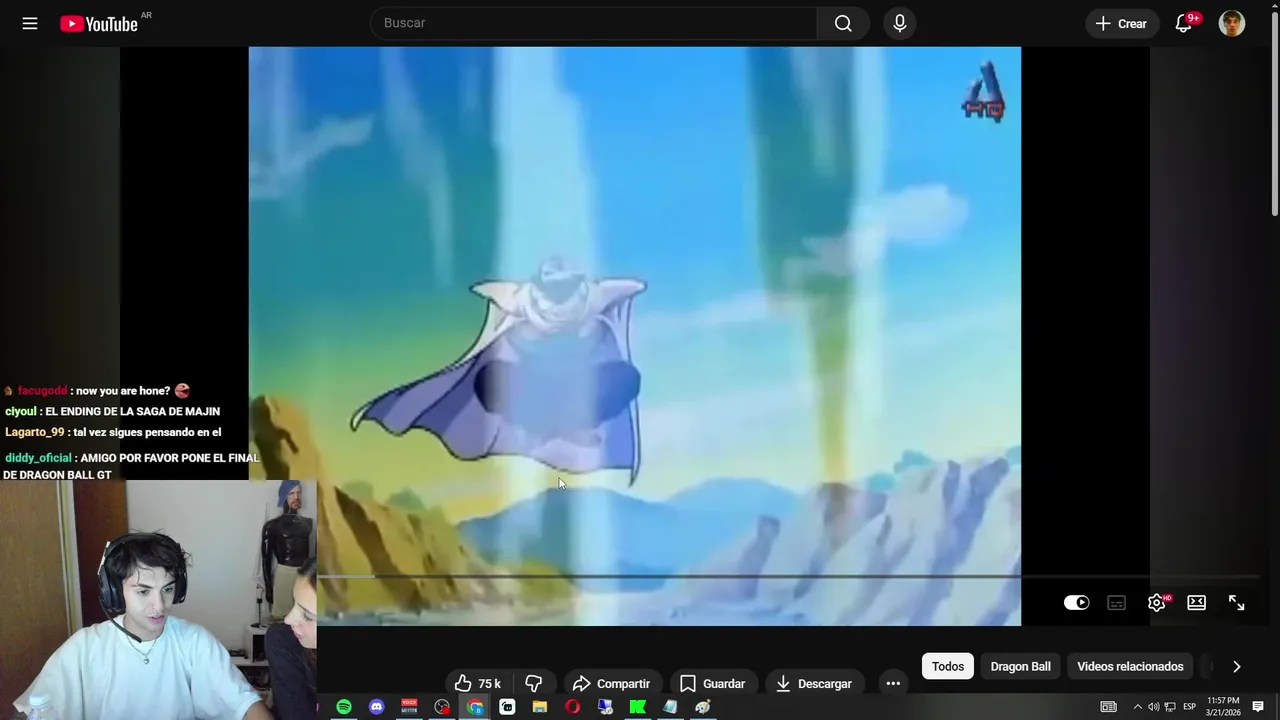Viewport: 1280px width, 720px height.
Task: Open Spotify from the taskbar
Action: pos(344,707)
